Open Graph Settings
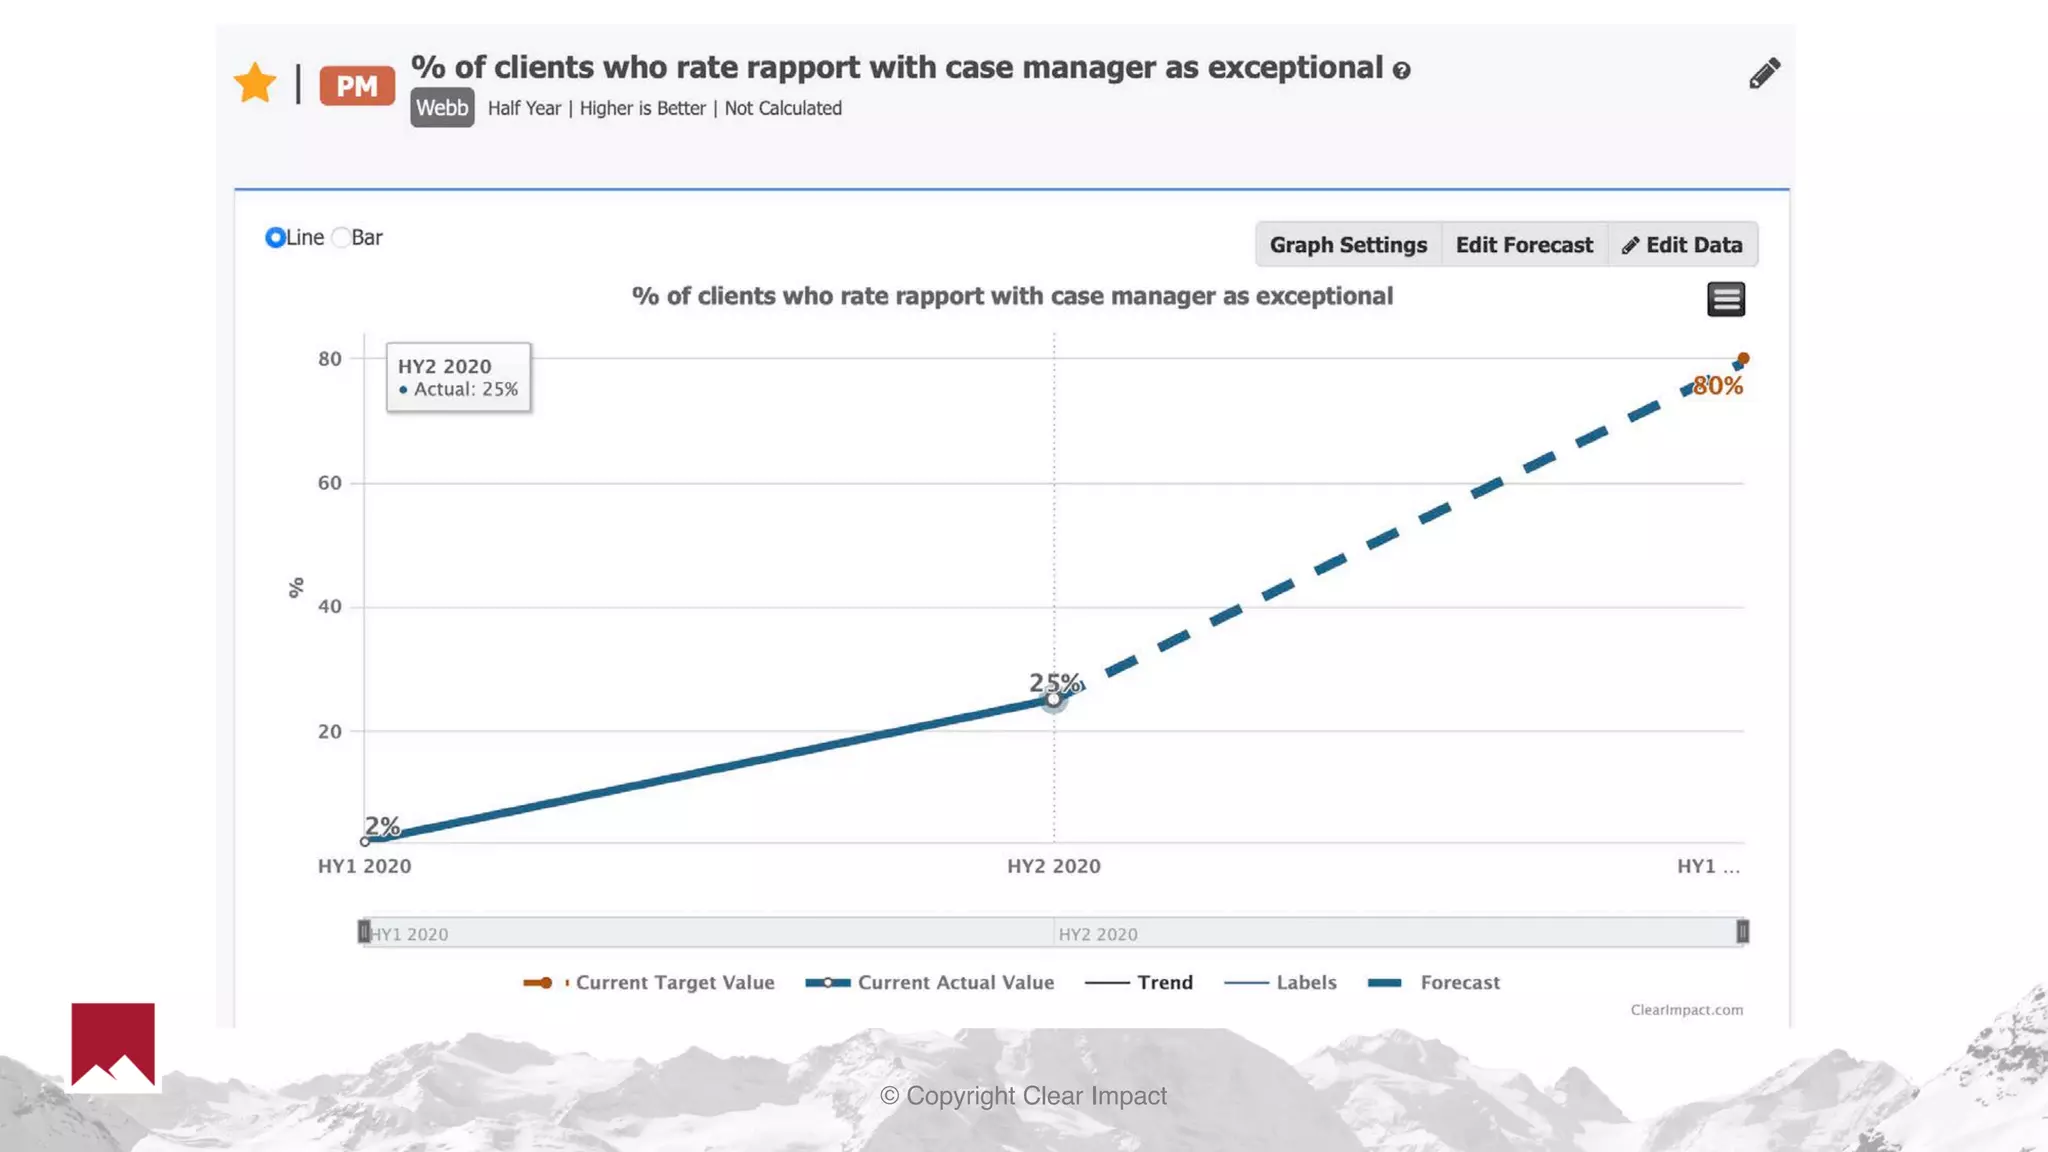This screenshot has width=2048, height=1152. pyautogui.click(x=1347, y=245)
